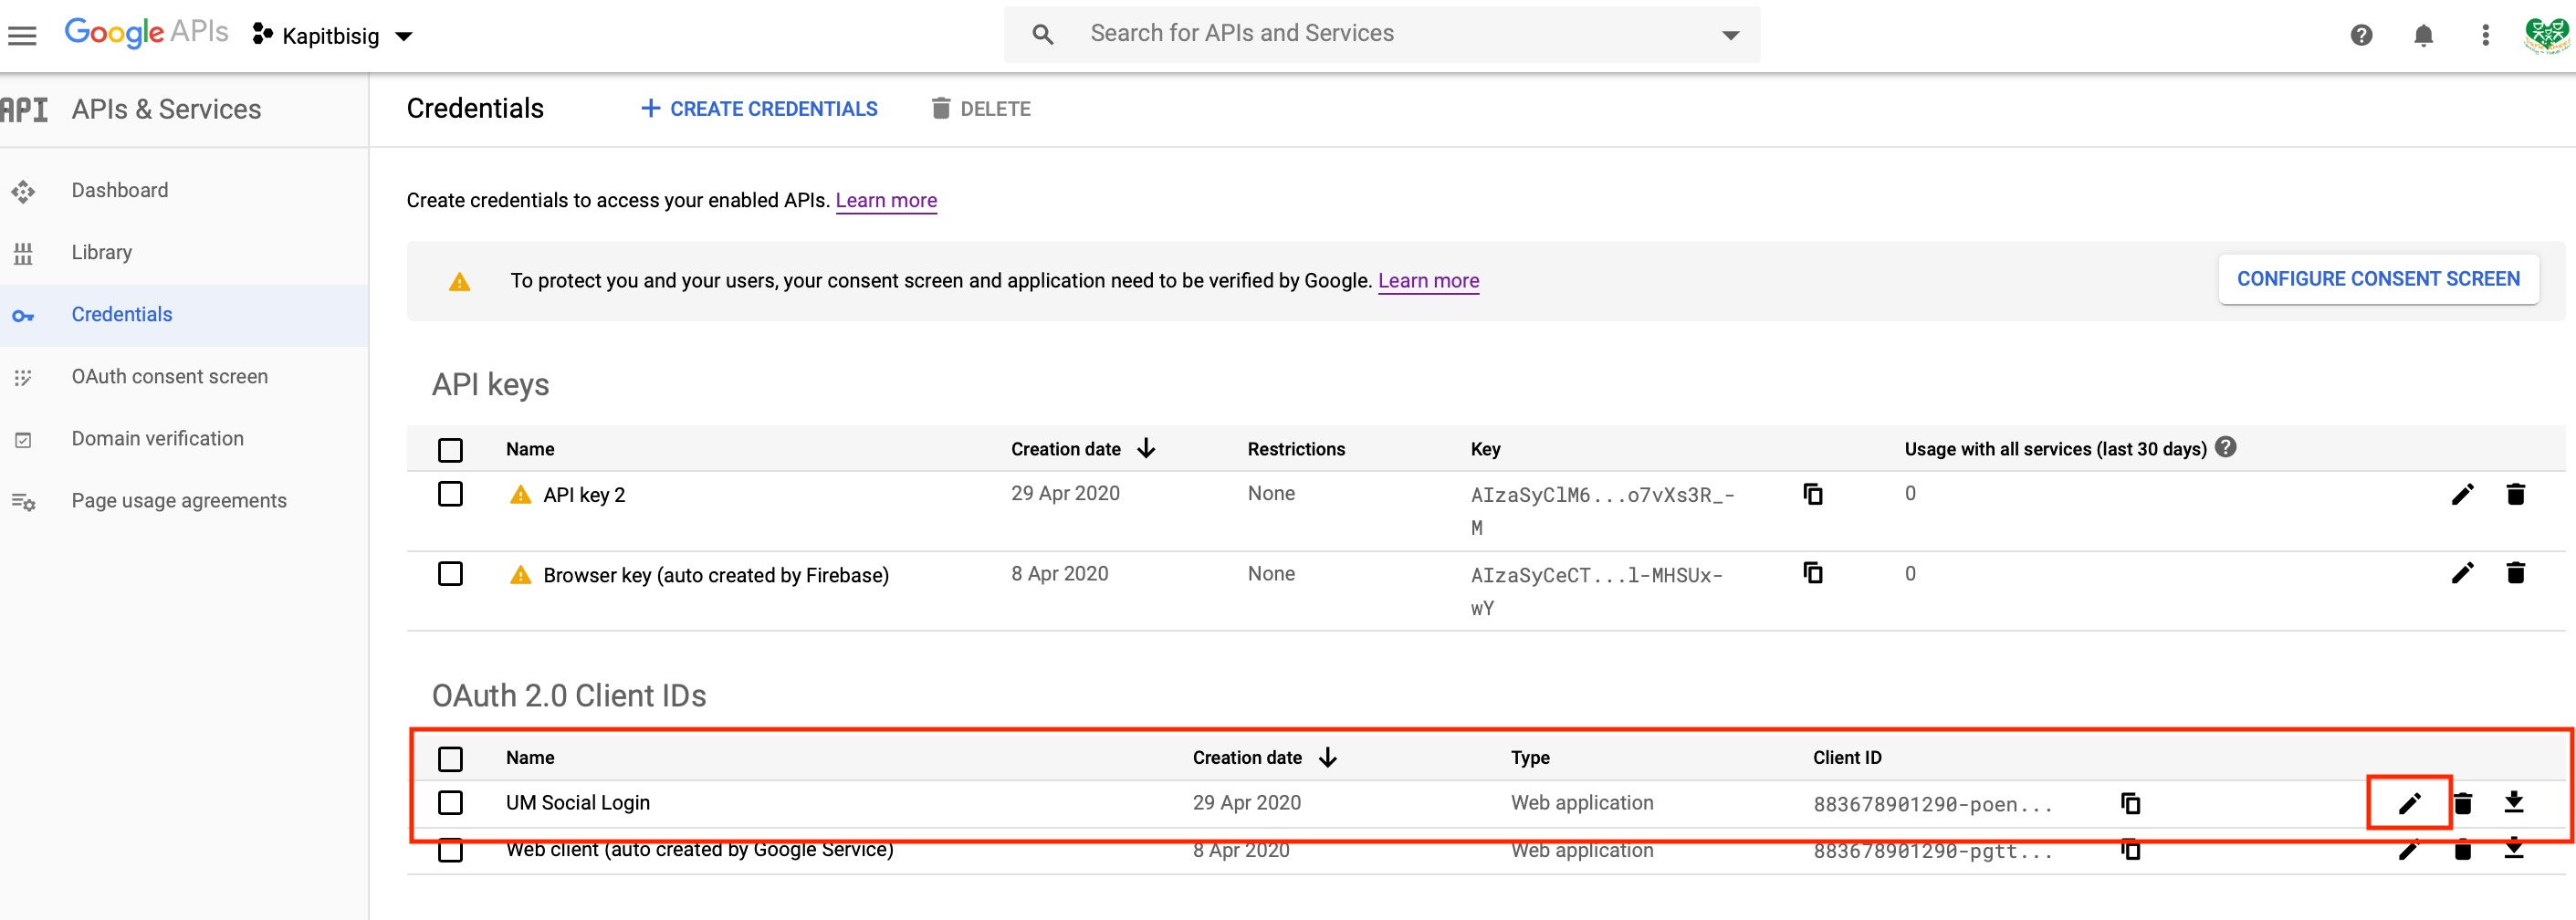Open the user account avatar

[x=2546, y=36]
